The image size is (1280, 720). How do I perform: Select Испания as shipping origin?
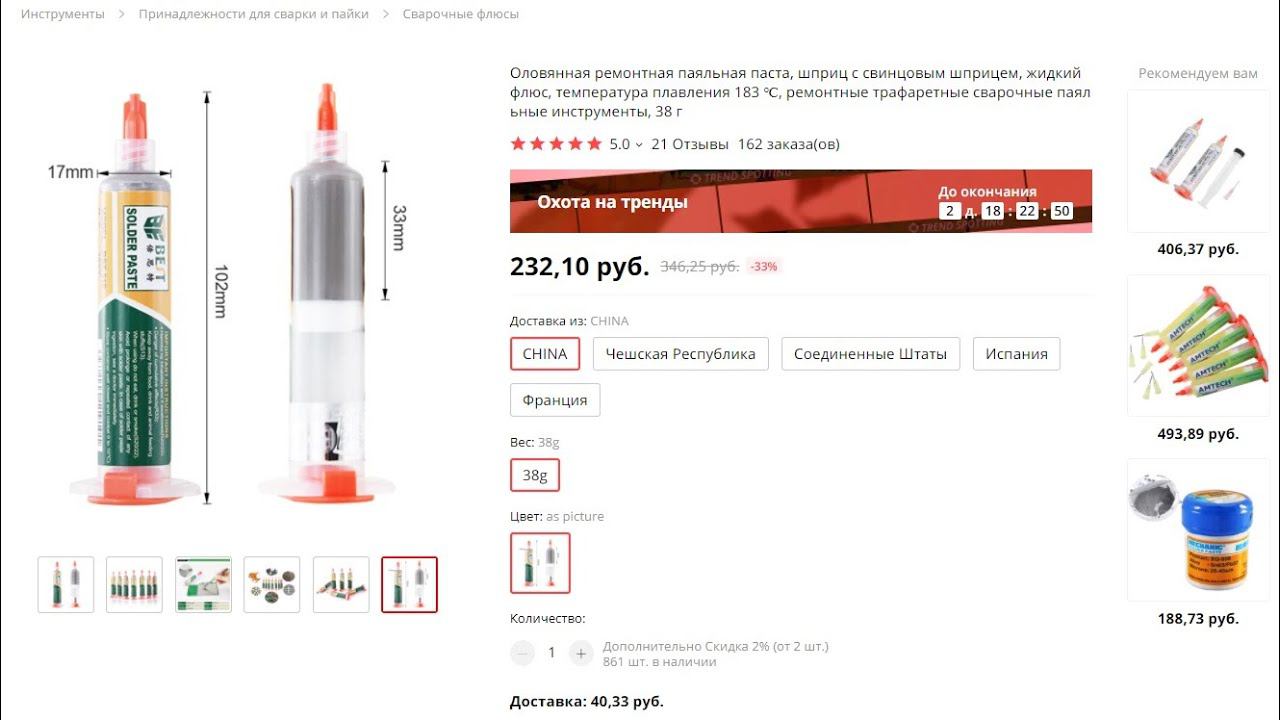click(x=1016, y=354)
